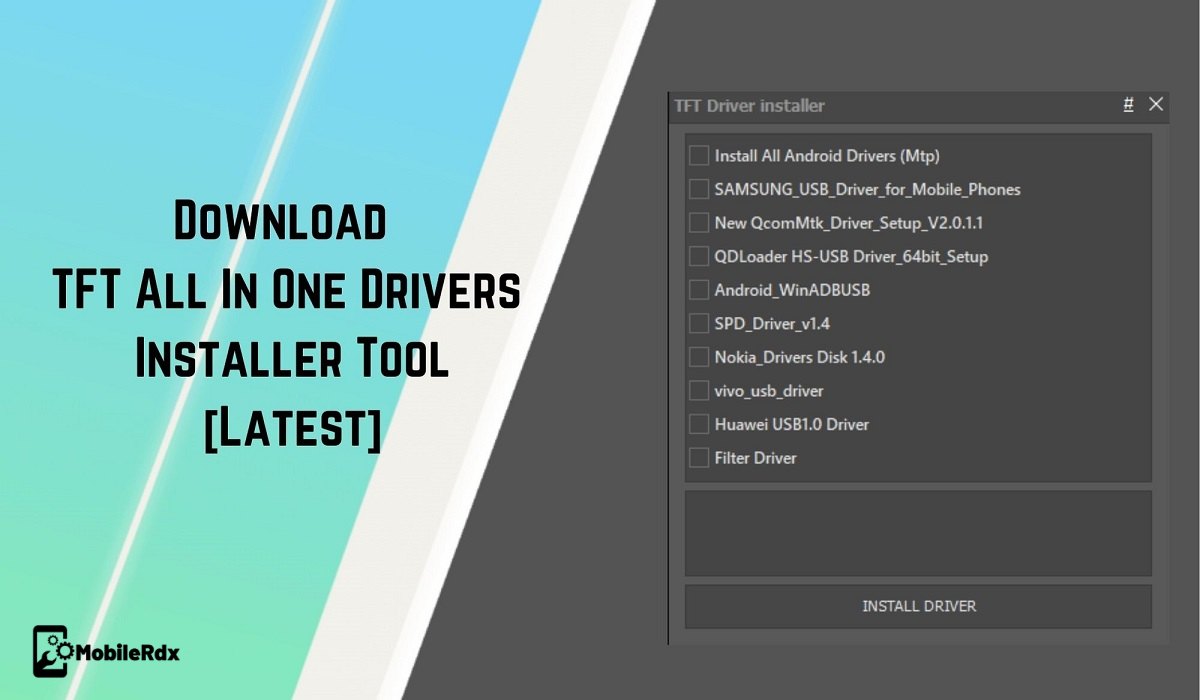
Task: Toggle Android_WinADBUSB checkbox
Action: (x=698, y=290)
